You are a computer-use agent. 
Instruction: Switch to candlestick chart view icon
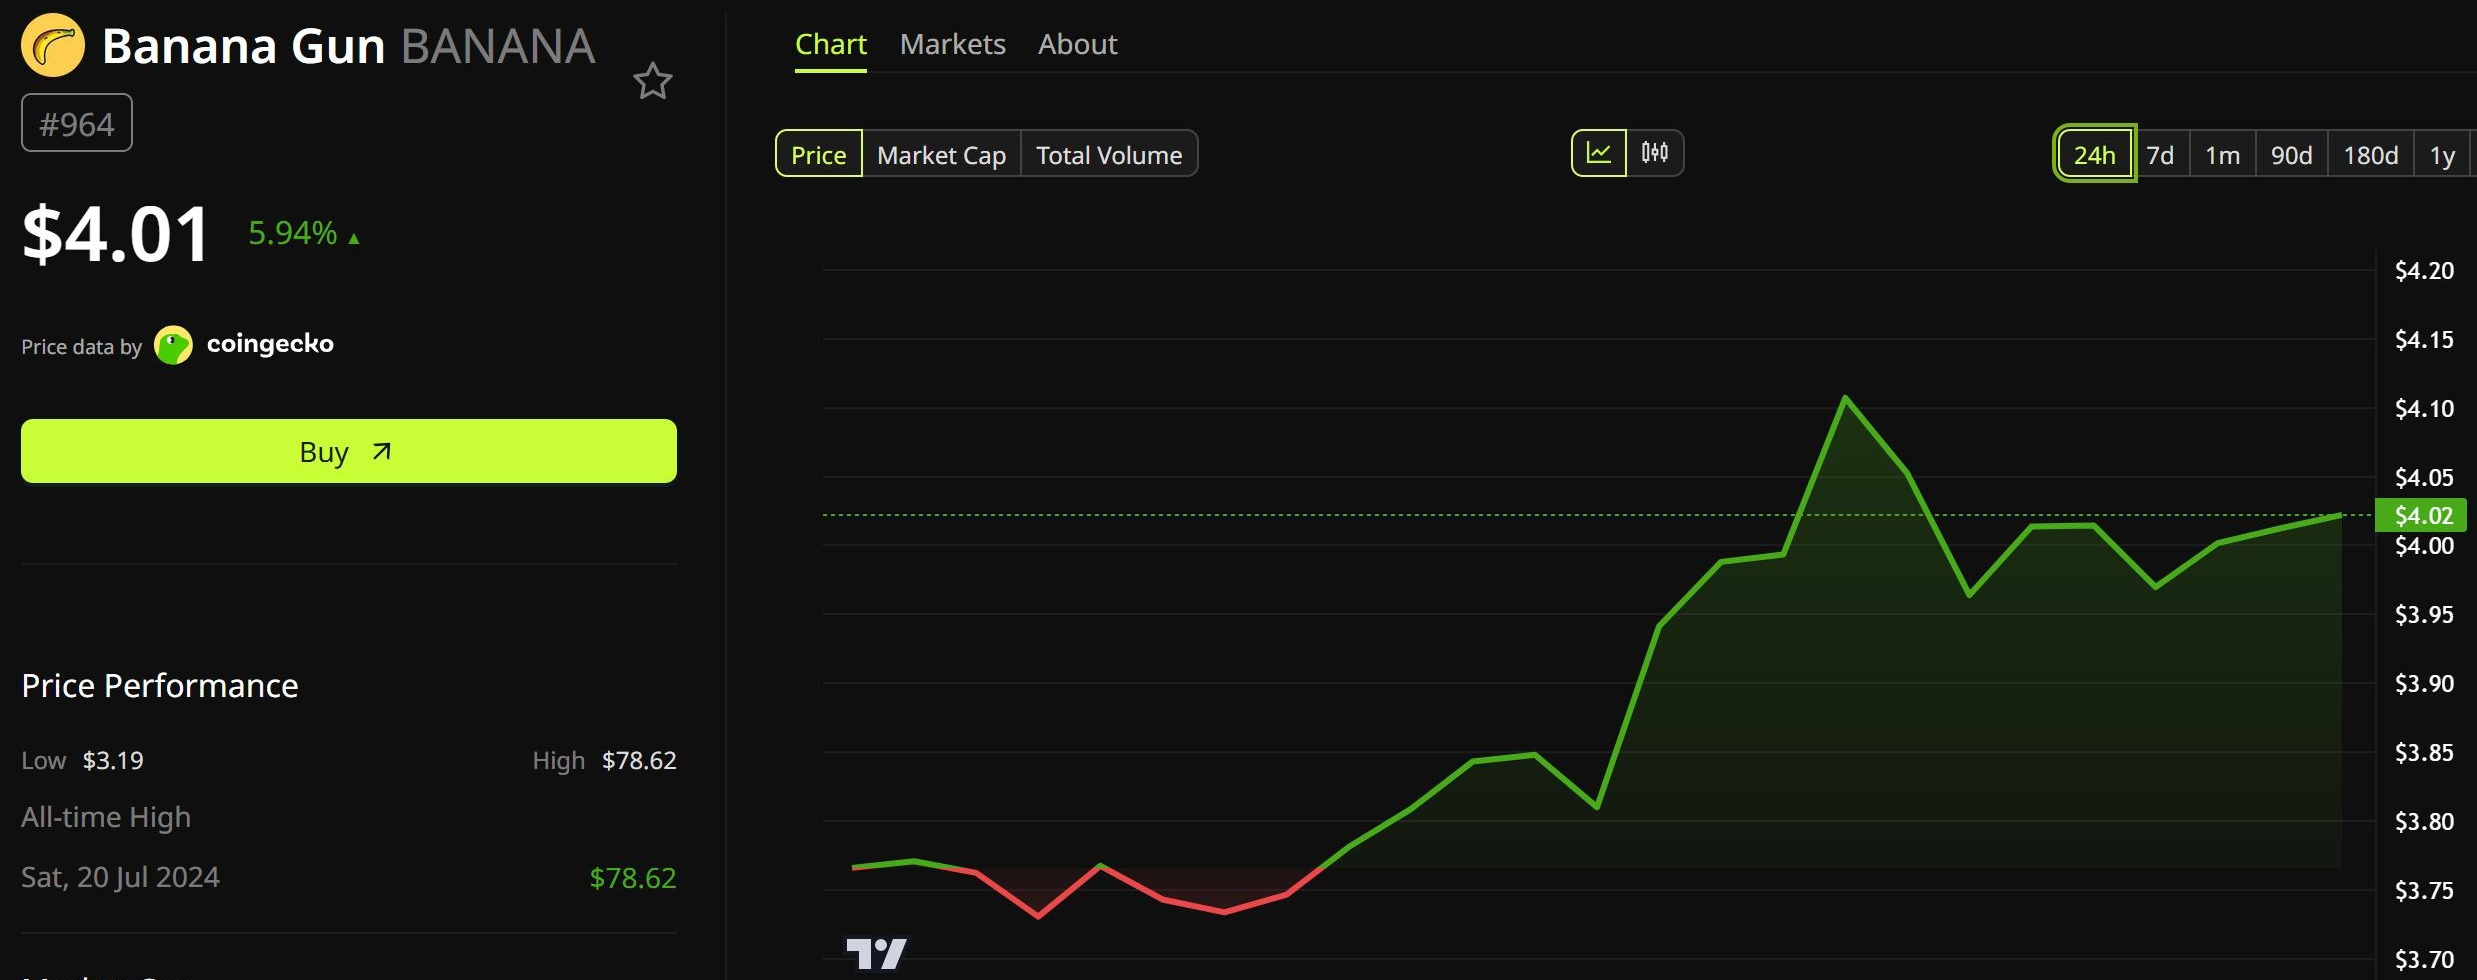point(1655,153)
